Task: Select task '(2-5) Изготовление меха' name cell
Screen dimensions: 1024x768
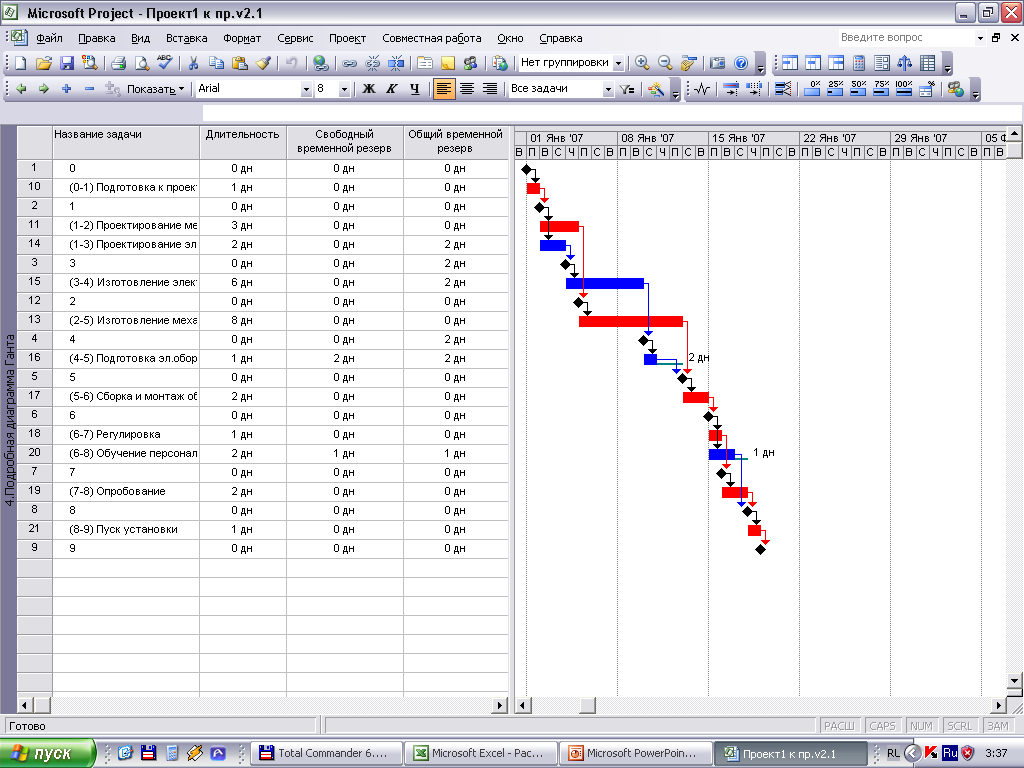Action: 126,320
